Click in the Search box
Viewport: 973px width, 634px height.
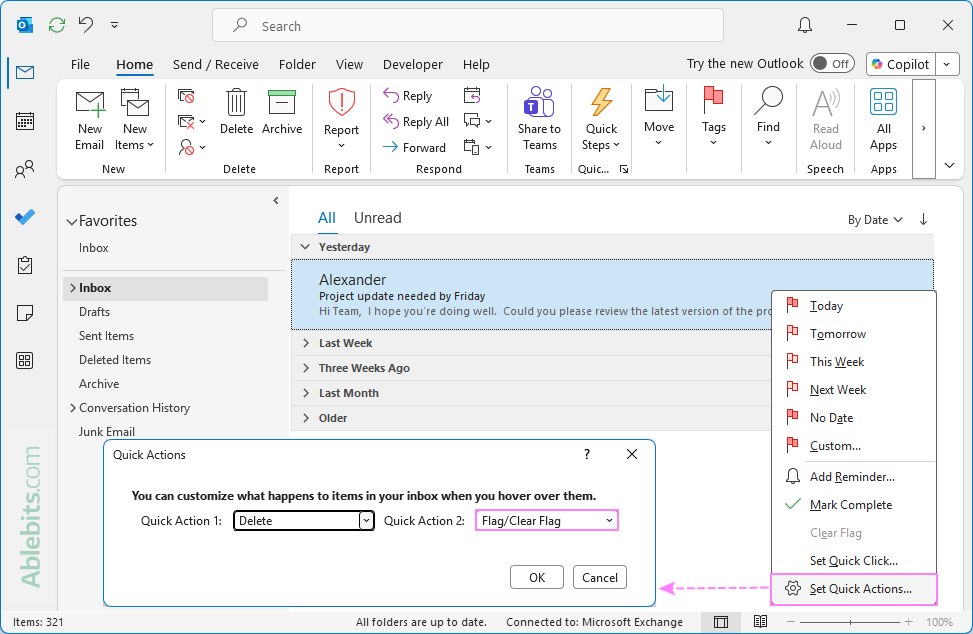point(468,25)
